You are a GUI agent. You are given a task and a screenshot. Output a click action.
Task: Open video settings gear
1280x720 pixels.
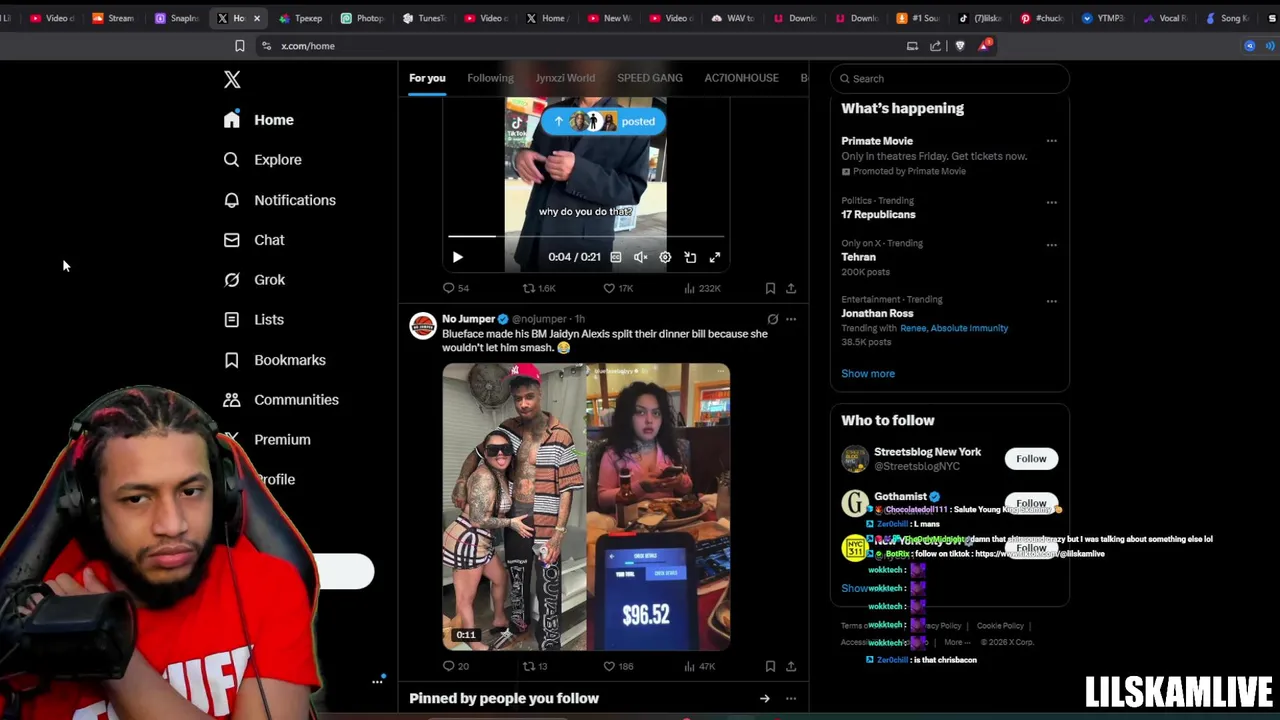[x=665, y=257]
